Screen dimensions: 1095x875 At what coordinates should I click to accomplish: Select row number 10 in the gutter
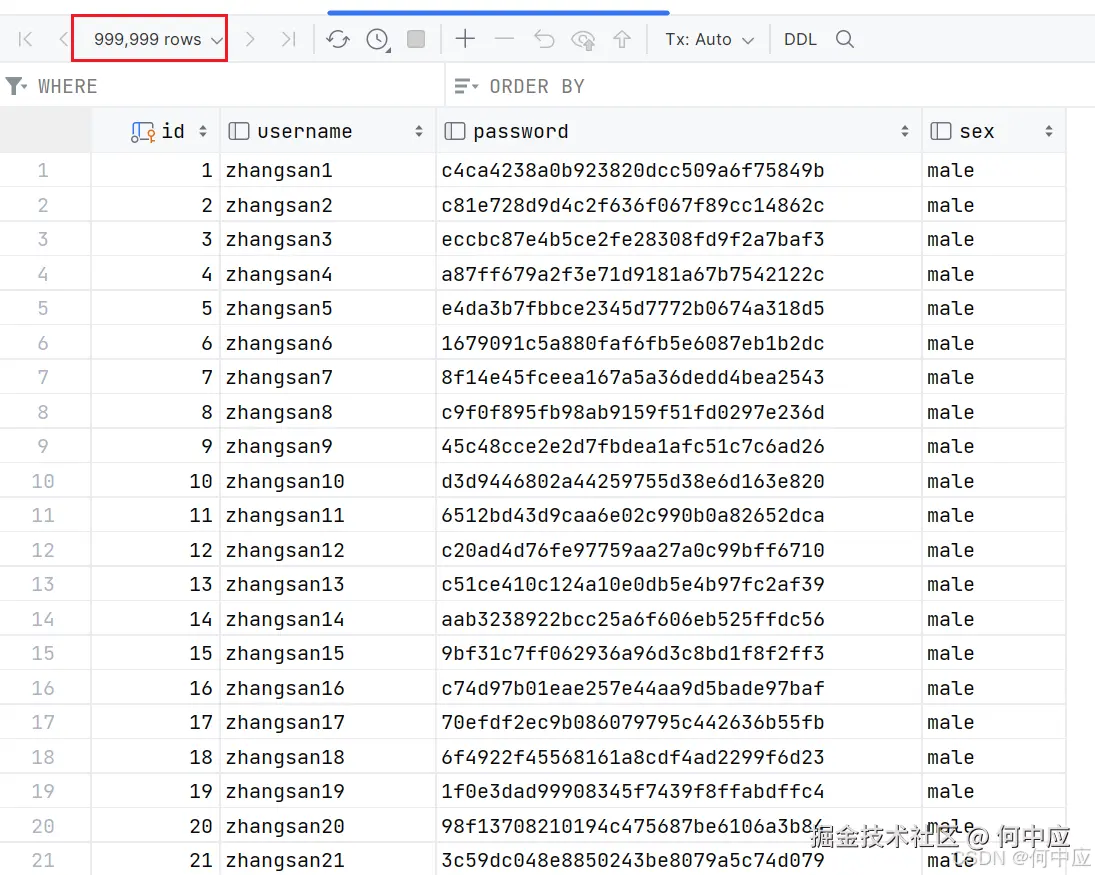tap(43, 481)
